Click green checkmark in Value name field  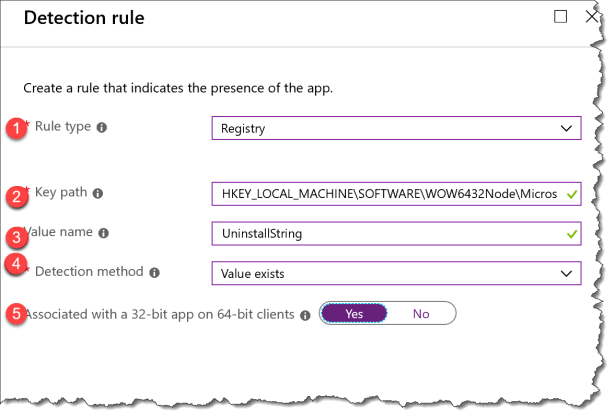(x=571, y=233)
